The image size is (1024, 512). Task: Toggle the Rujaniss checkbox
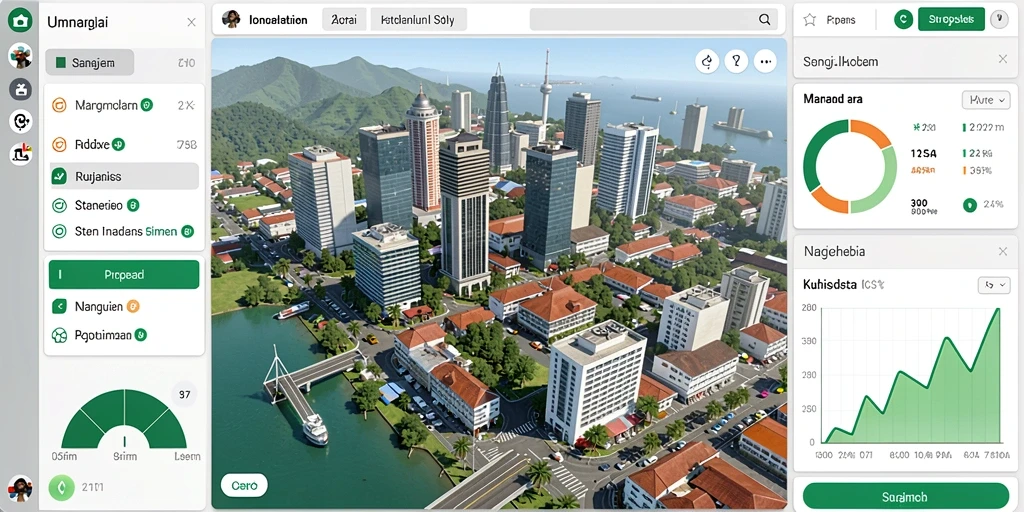(59, 176)
